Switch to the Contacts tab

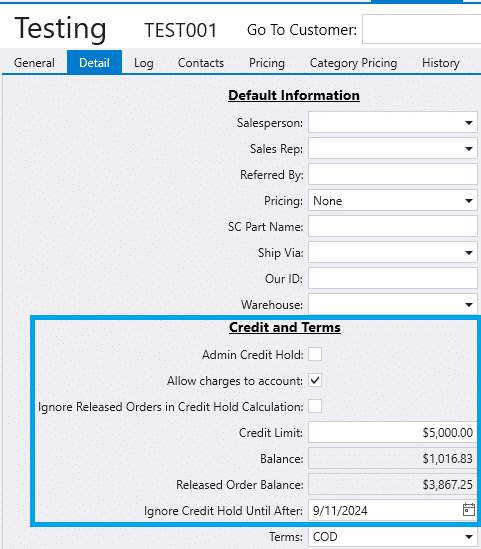(x=201, y=63)
